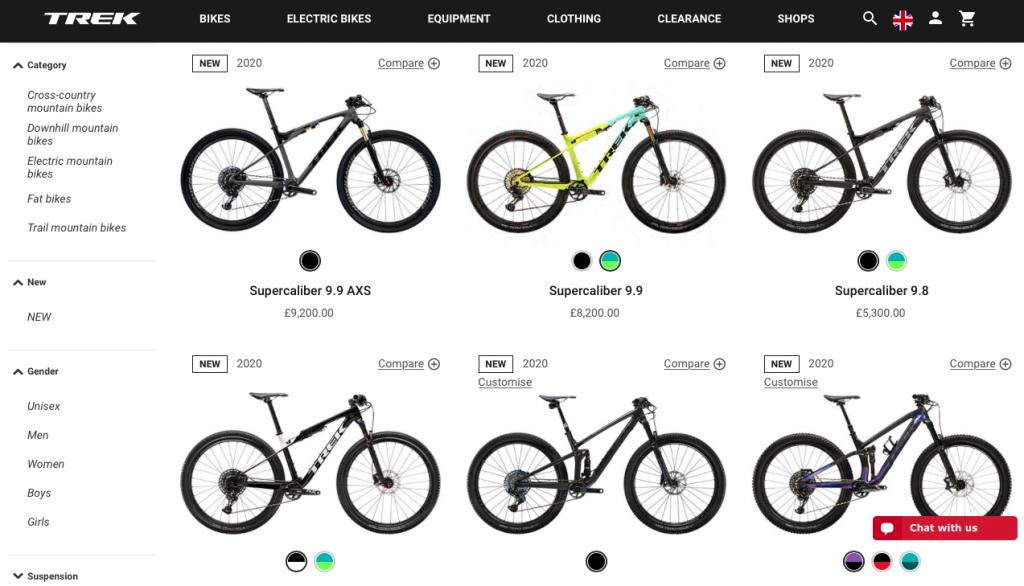The image size is (1024, 586).
Task: Collapse the Category filter section
Action: (x=18, y=66)
